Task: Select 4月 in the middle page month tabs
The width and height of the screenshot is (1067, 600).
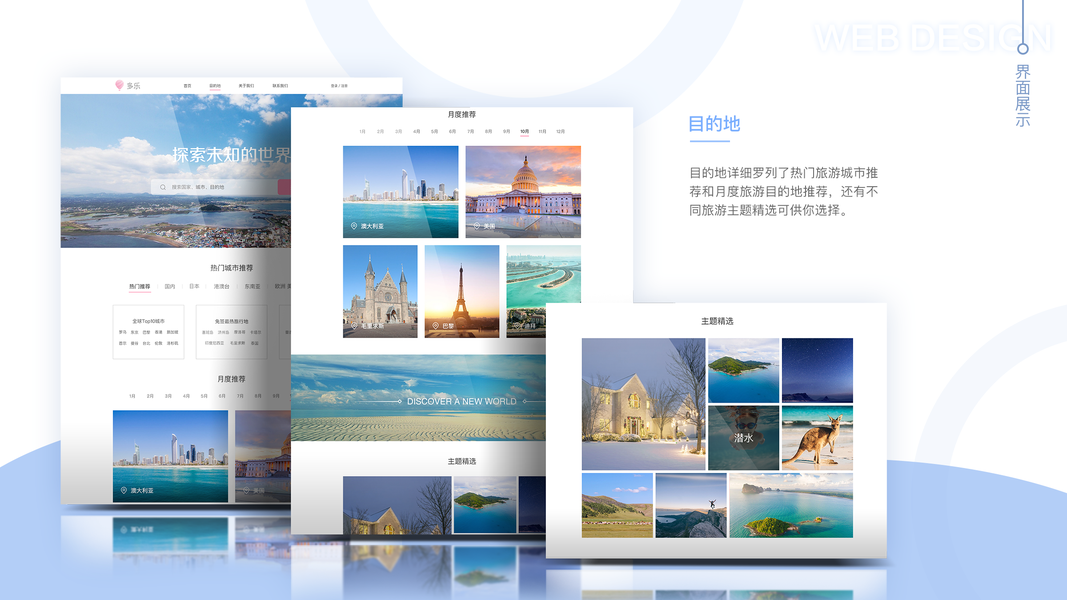Action: point(416,131)
